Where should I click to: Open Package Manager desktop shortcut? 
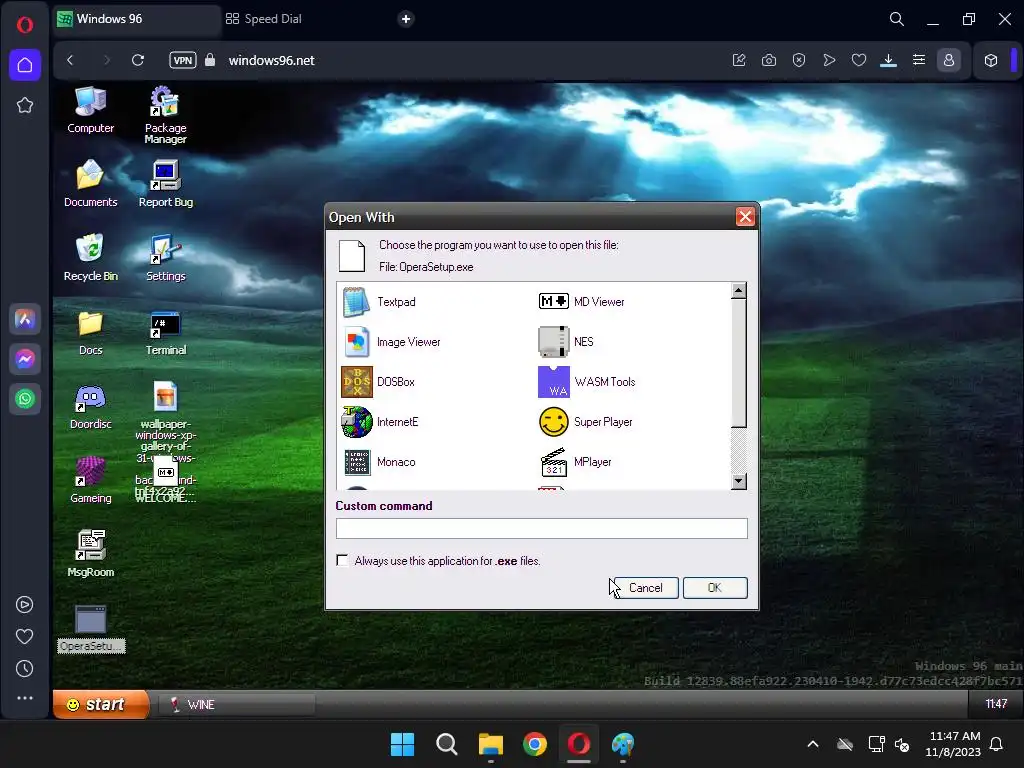[x=165, y=115]
